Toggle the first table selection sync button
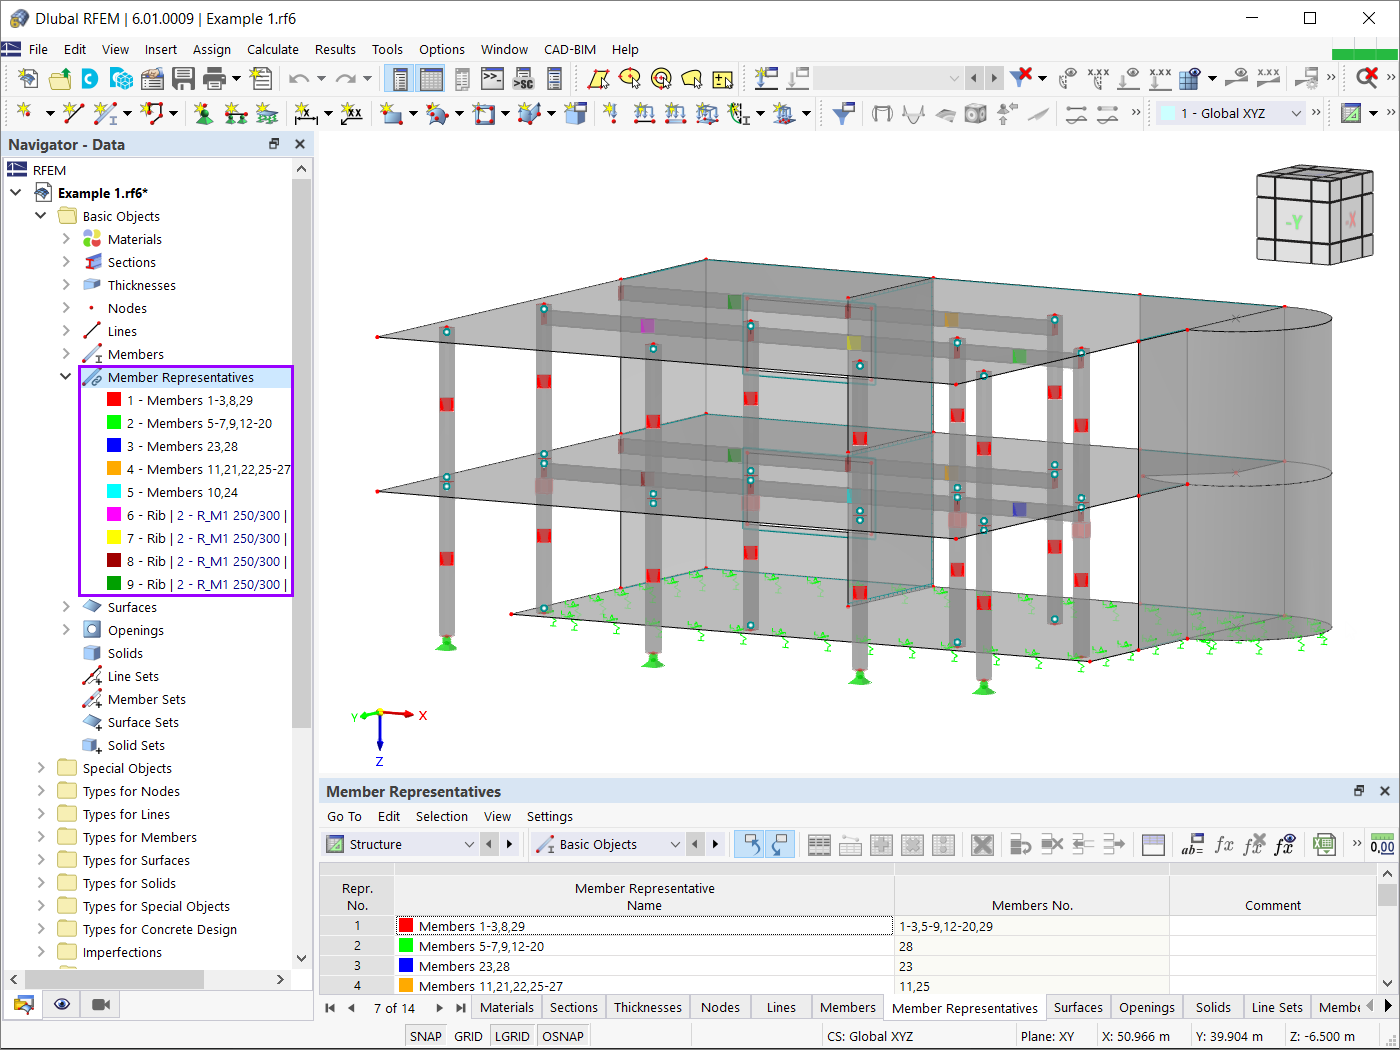 (x=749, y=844)
